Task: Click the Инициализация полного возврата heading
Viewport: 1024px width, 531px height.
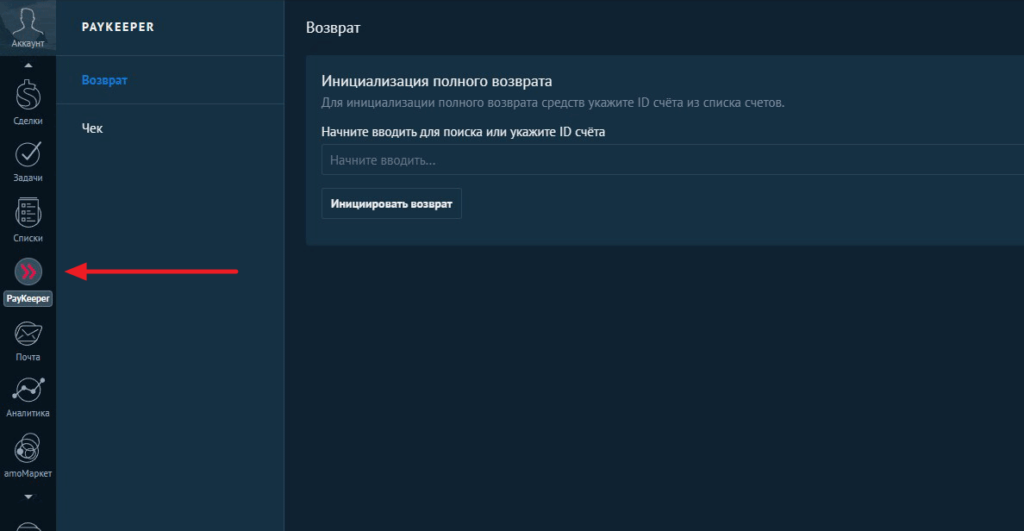Action: pos(437,81)
